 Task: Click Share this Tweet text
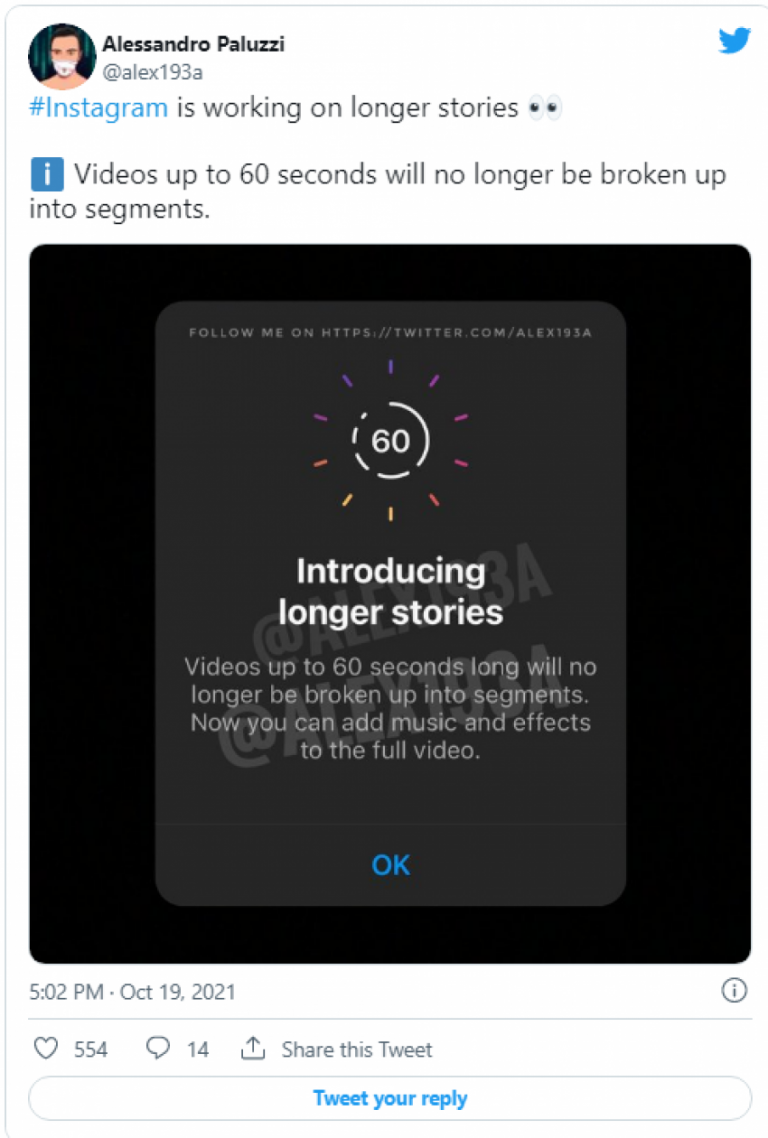[356, 1049]
